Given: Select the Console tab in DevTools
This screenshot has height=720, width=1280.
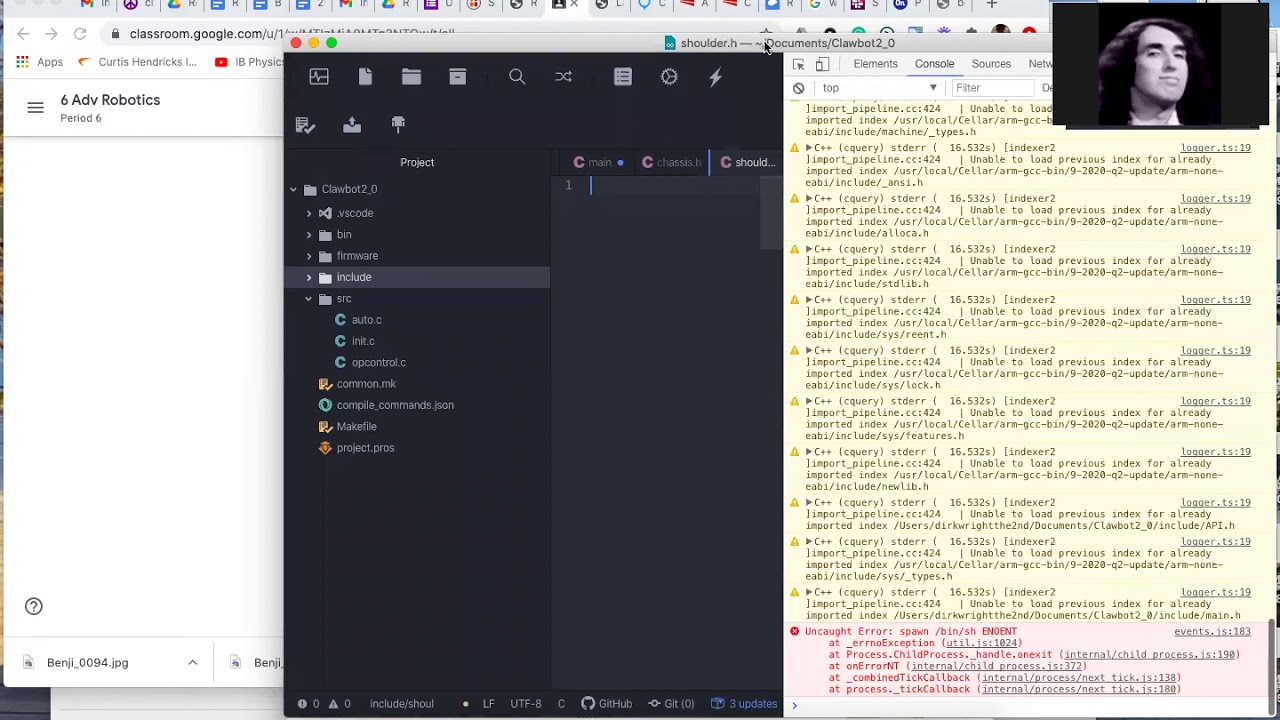Looking at the screenshot, I should click(x=934, y=64).
